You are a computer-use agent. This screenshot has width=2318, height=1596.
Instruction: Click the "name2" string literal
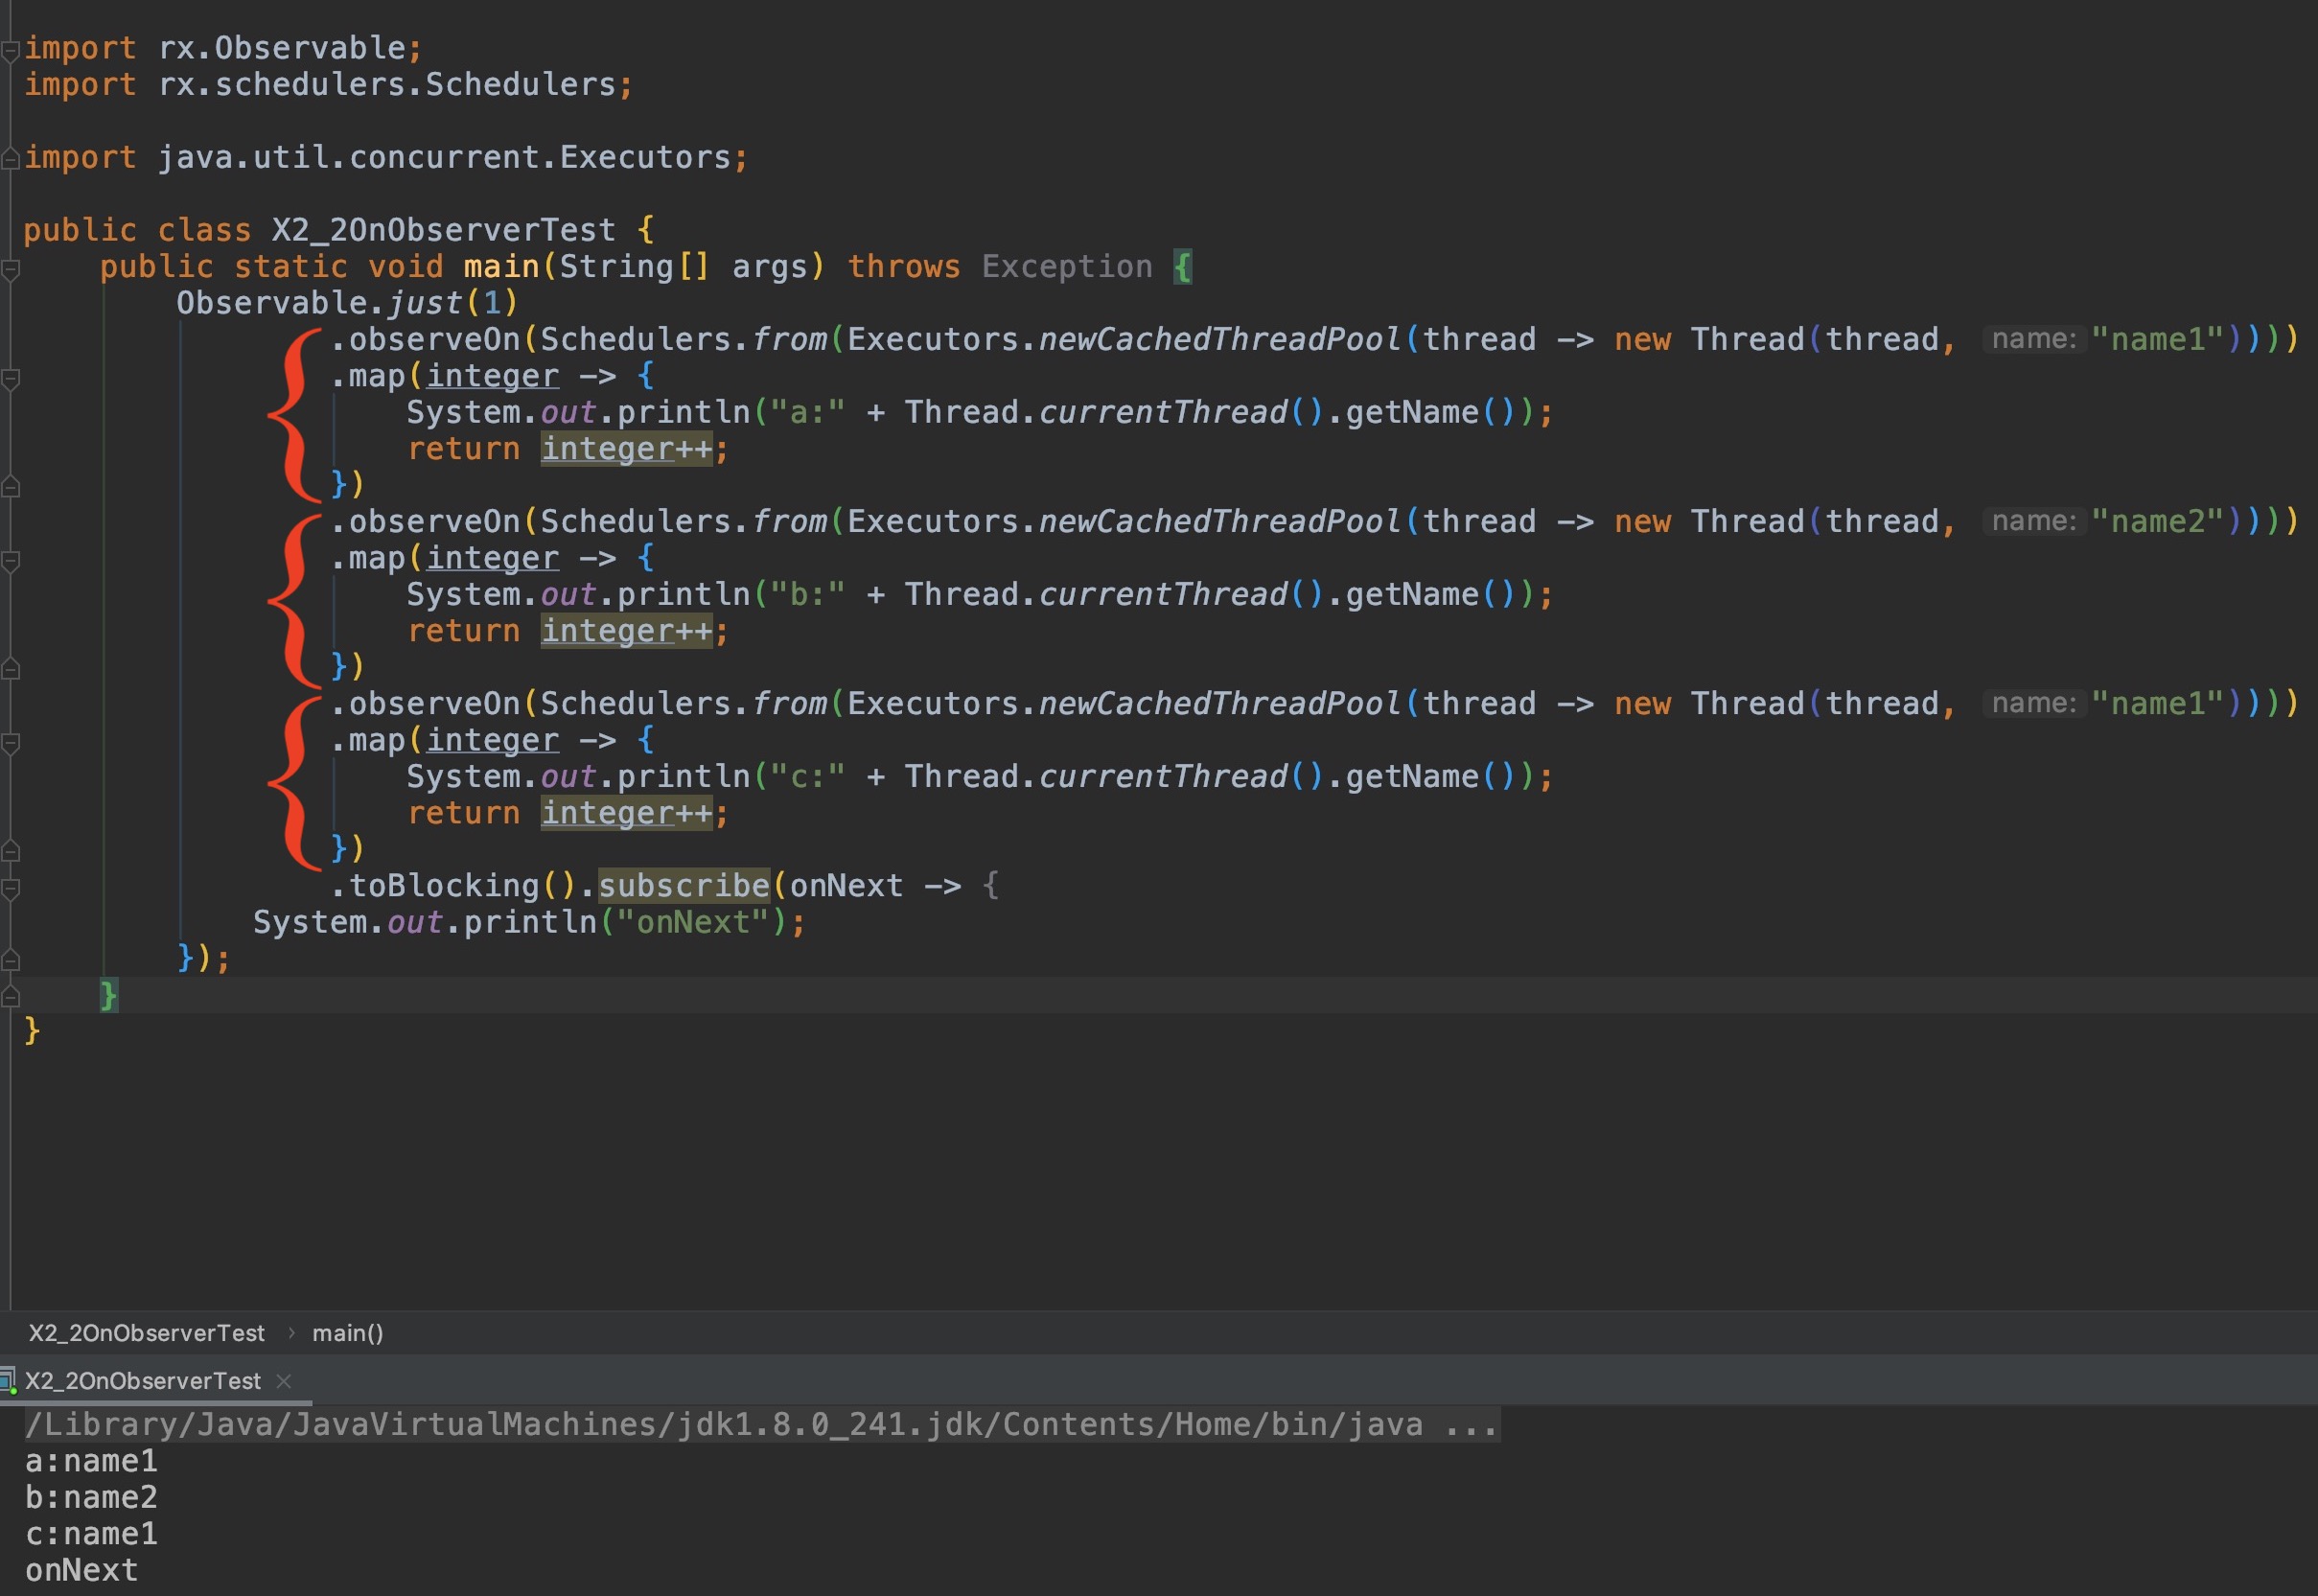pos(2157,522)
